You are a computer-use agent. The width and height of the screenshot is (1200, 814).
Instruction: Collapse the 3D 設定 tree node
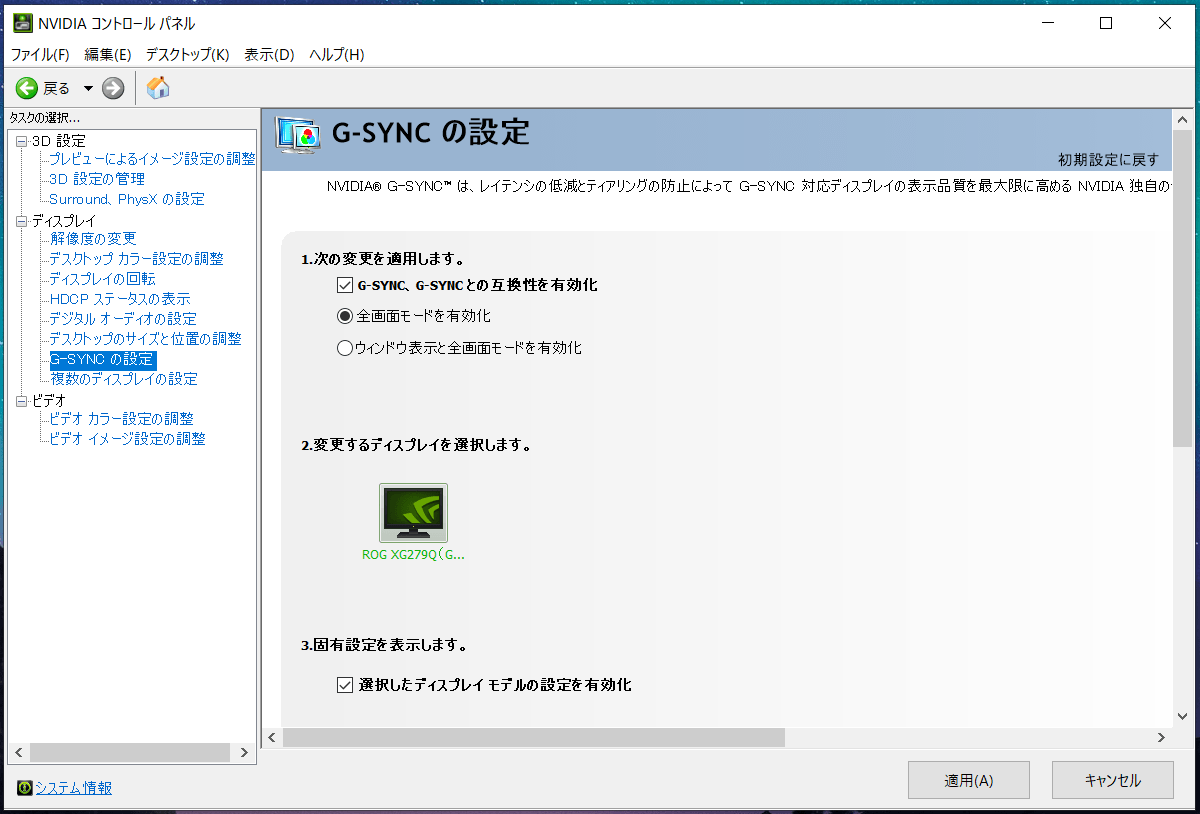(x=22, y=141)
